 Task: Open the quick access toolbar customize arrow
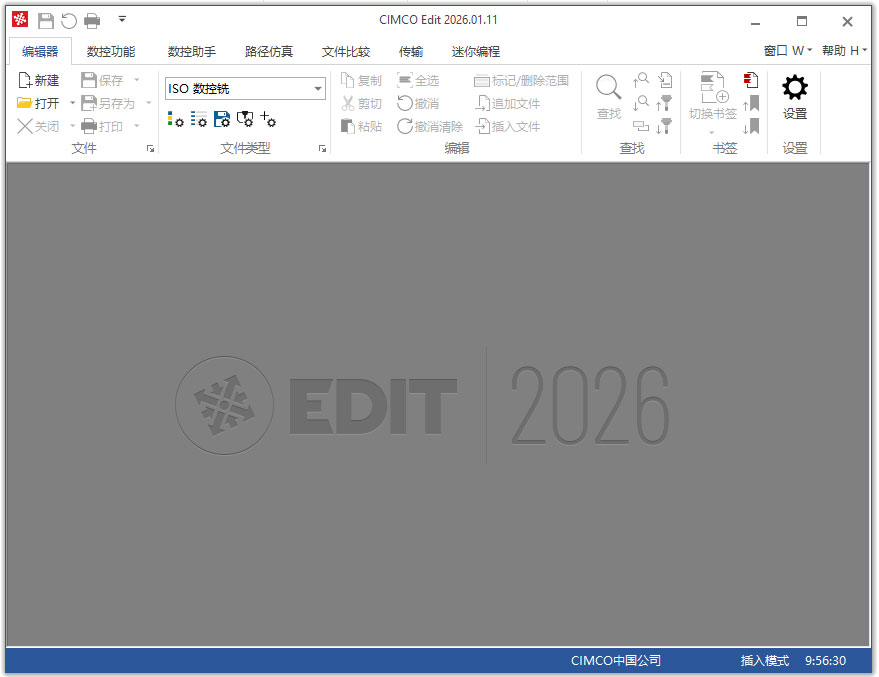(x=122, y=20)
